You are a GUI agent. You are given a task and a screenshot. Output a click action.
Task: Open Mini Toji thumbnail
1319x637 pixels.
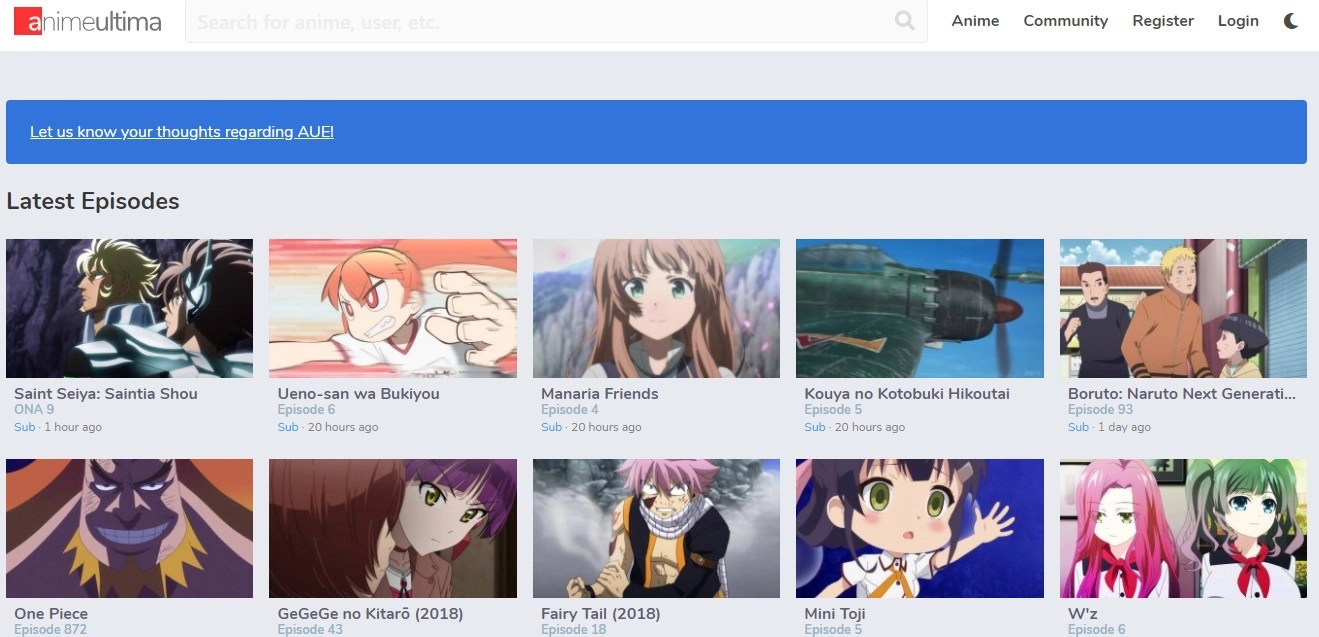[x=920, y=528]
